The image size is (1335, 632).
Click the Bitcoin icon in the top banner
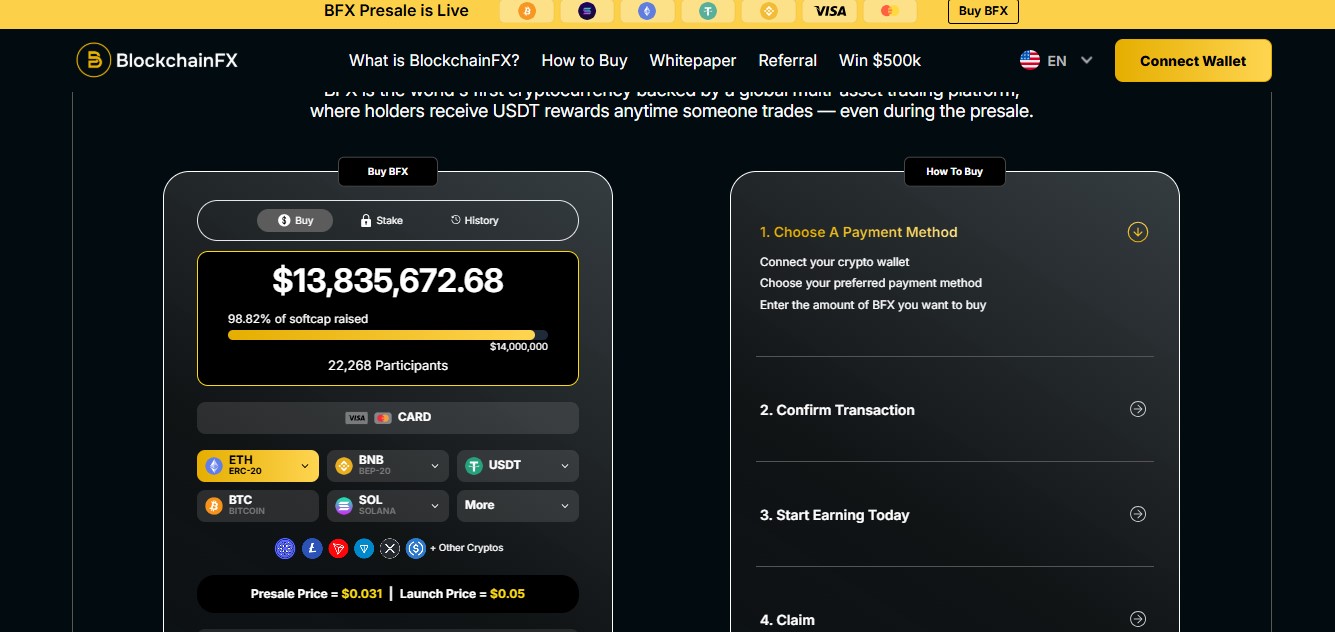[x=527, y=11]
